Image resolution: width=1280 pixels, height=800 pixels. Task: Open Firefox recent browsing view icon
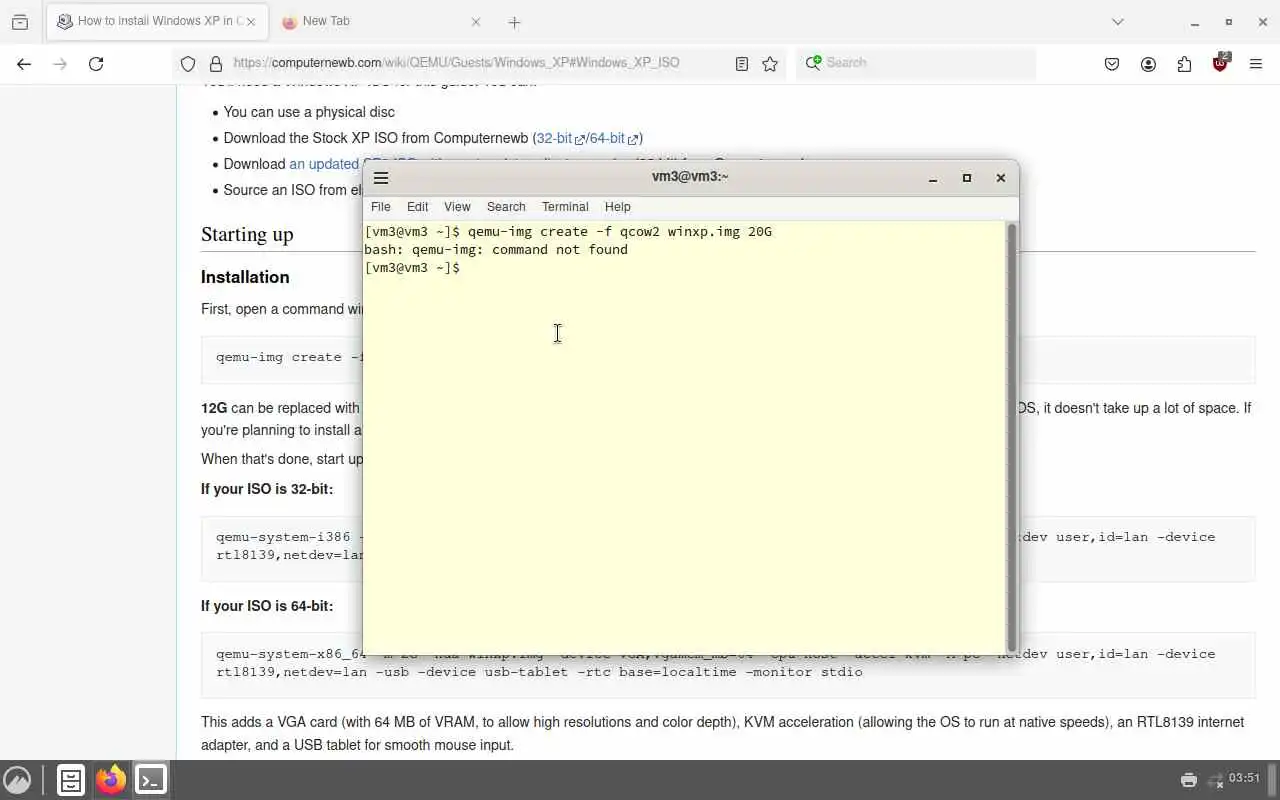20,22
